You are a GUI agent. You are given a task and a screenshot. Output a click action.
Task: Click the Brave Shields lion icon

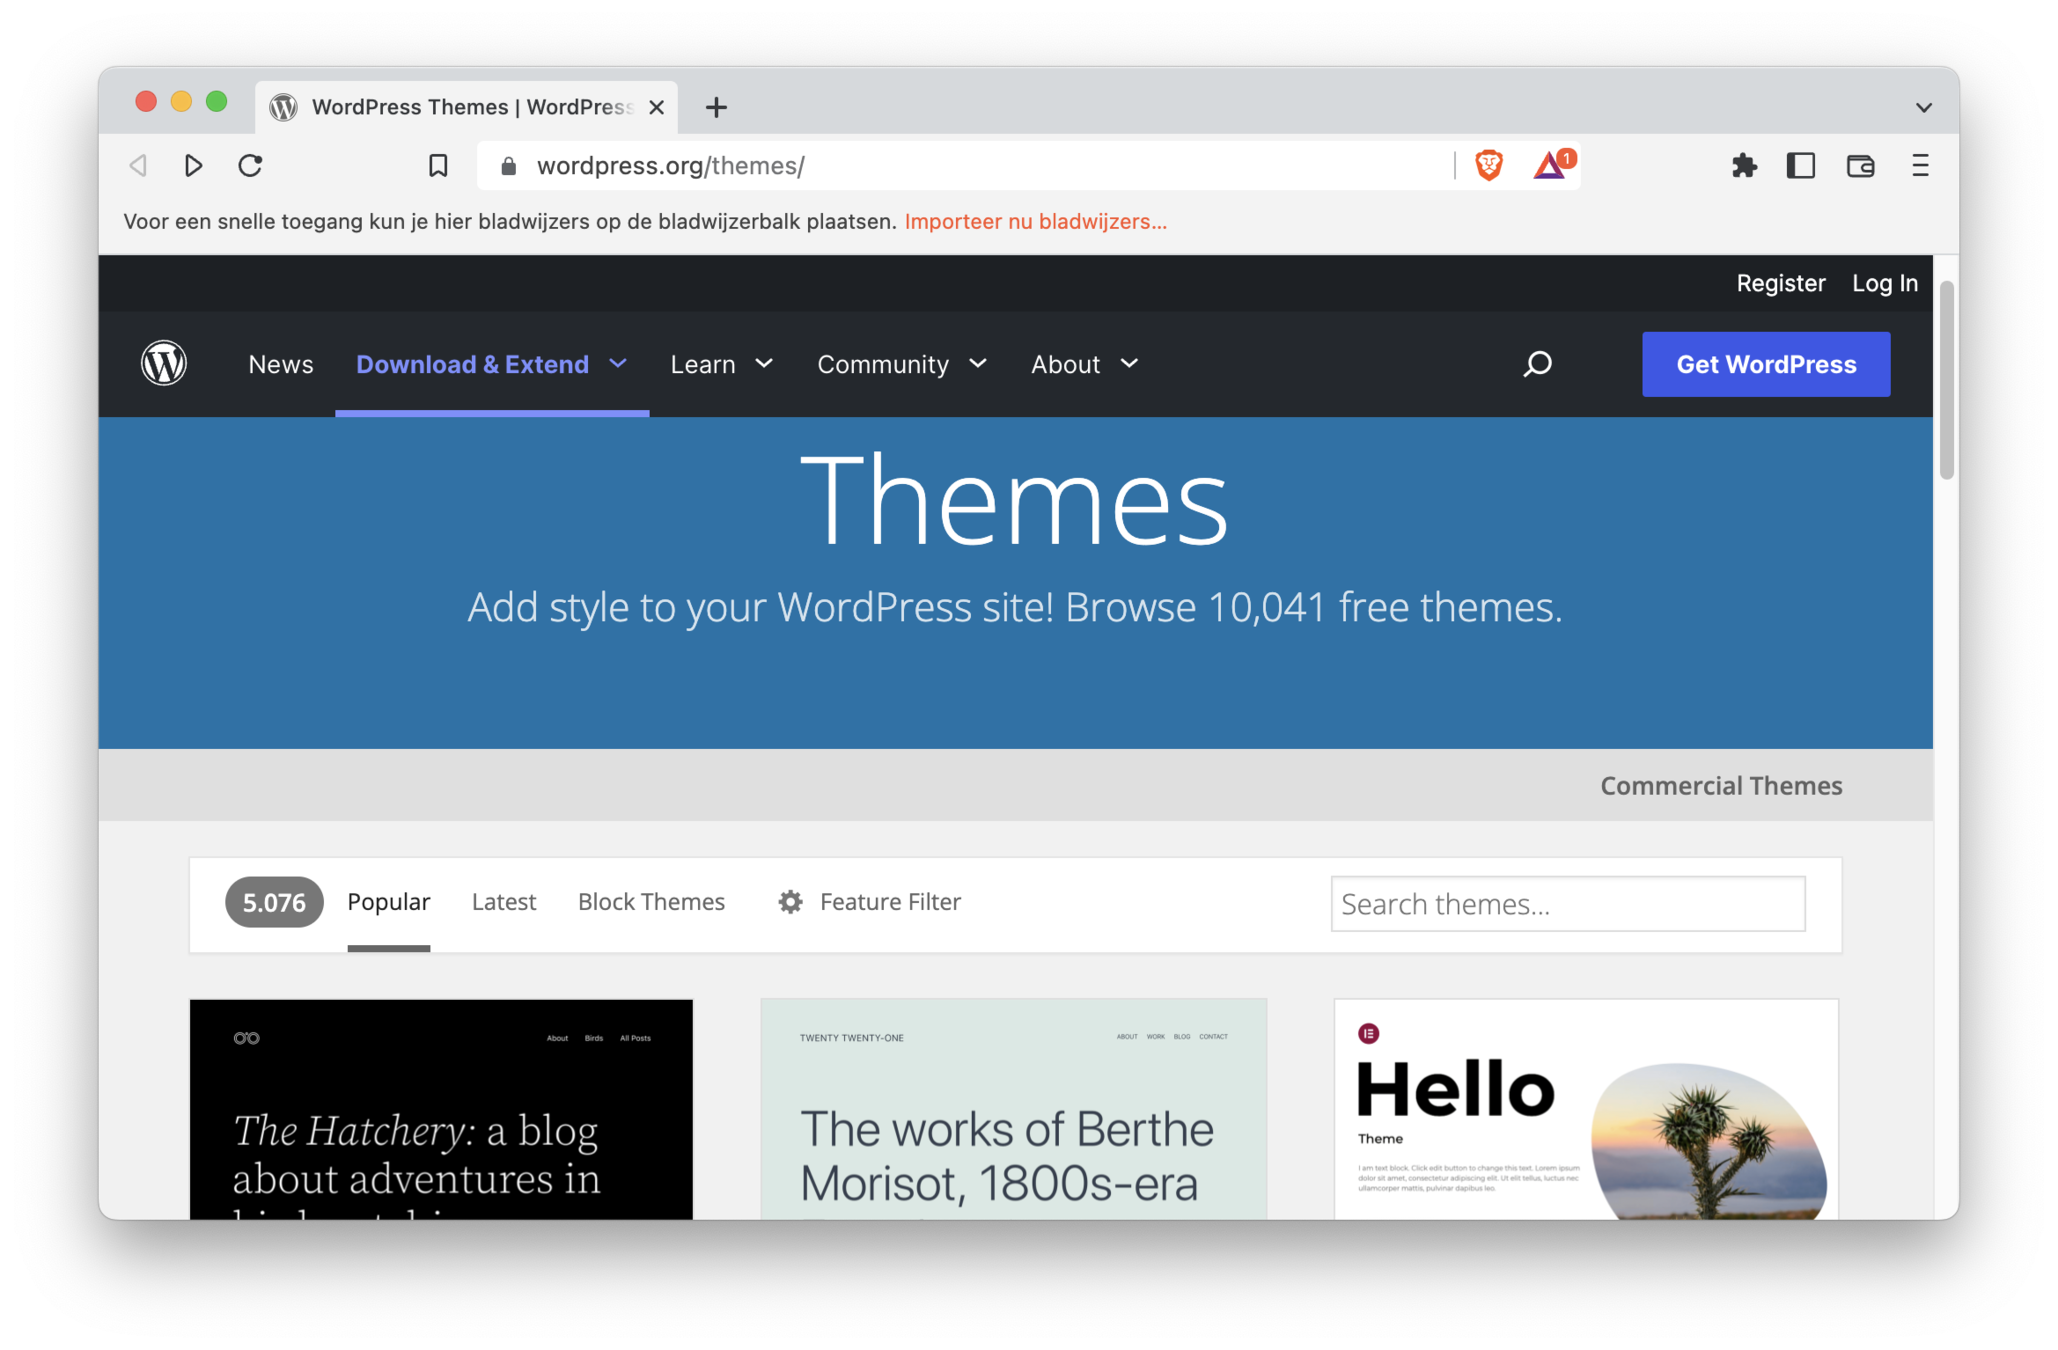[x=1488, y=165]
